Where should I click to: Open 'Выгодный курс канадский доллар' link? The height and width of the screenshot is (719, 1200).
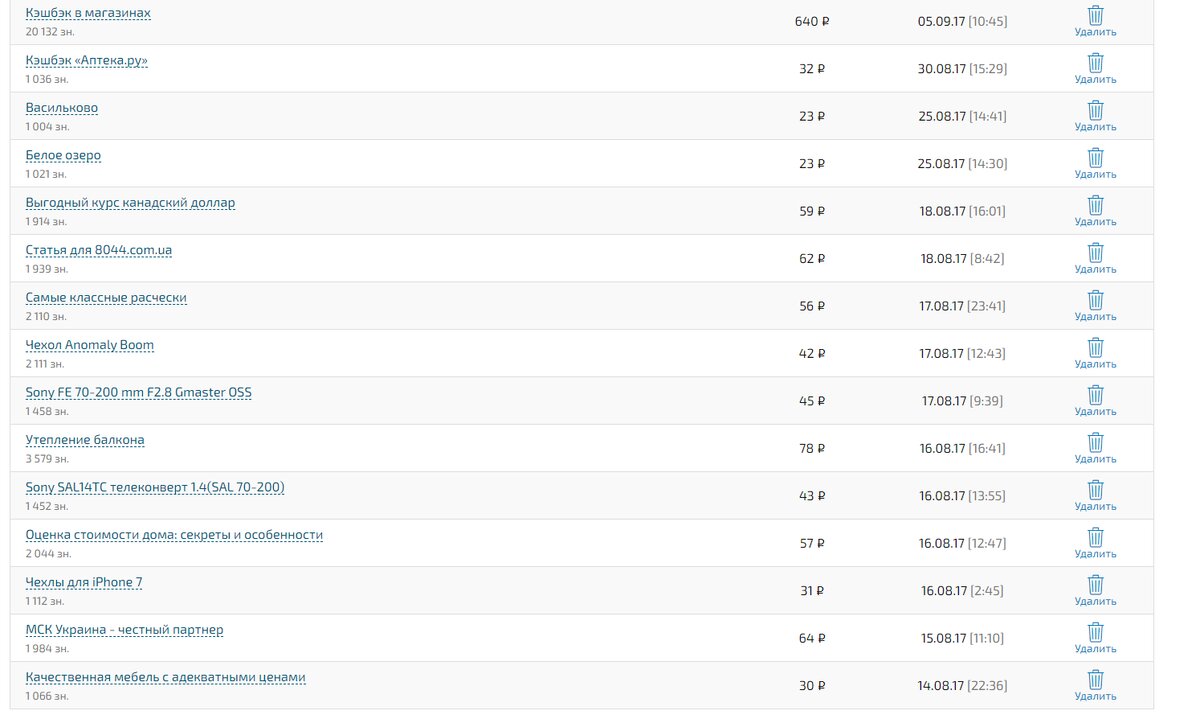click(x=130, y=203)
